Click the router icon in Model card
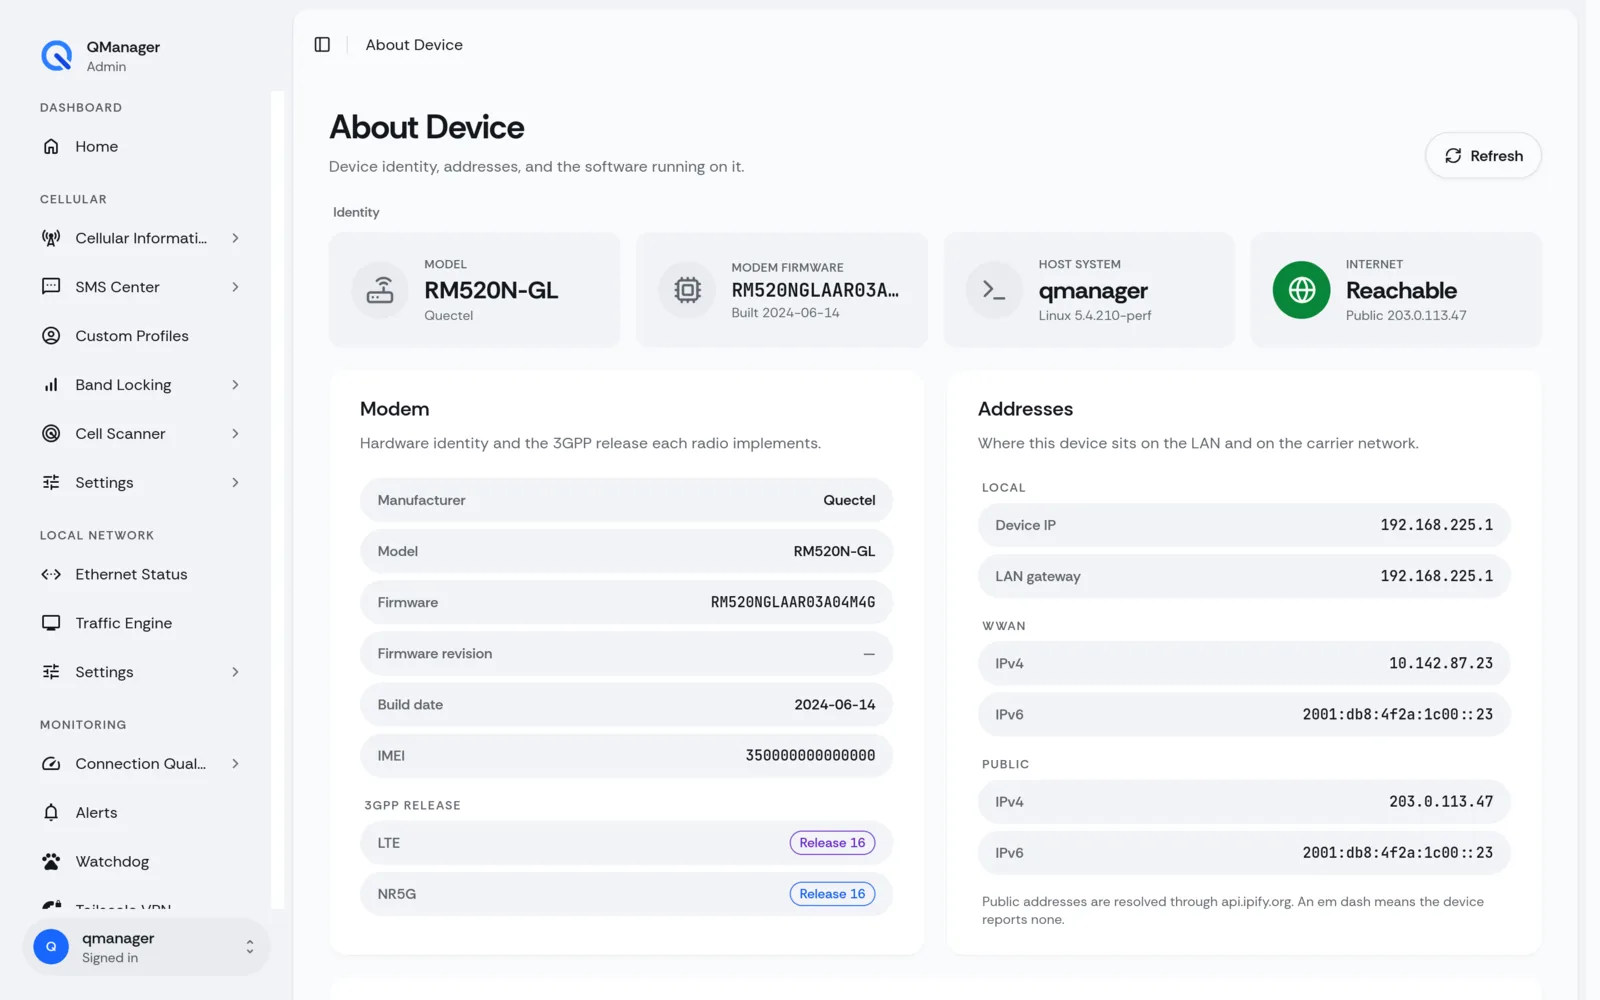Image resolution: width=1600 pixels, height=1000 pixels. (380, 290)
